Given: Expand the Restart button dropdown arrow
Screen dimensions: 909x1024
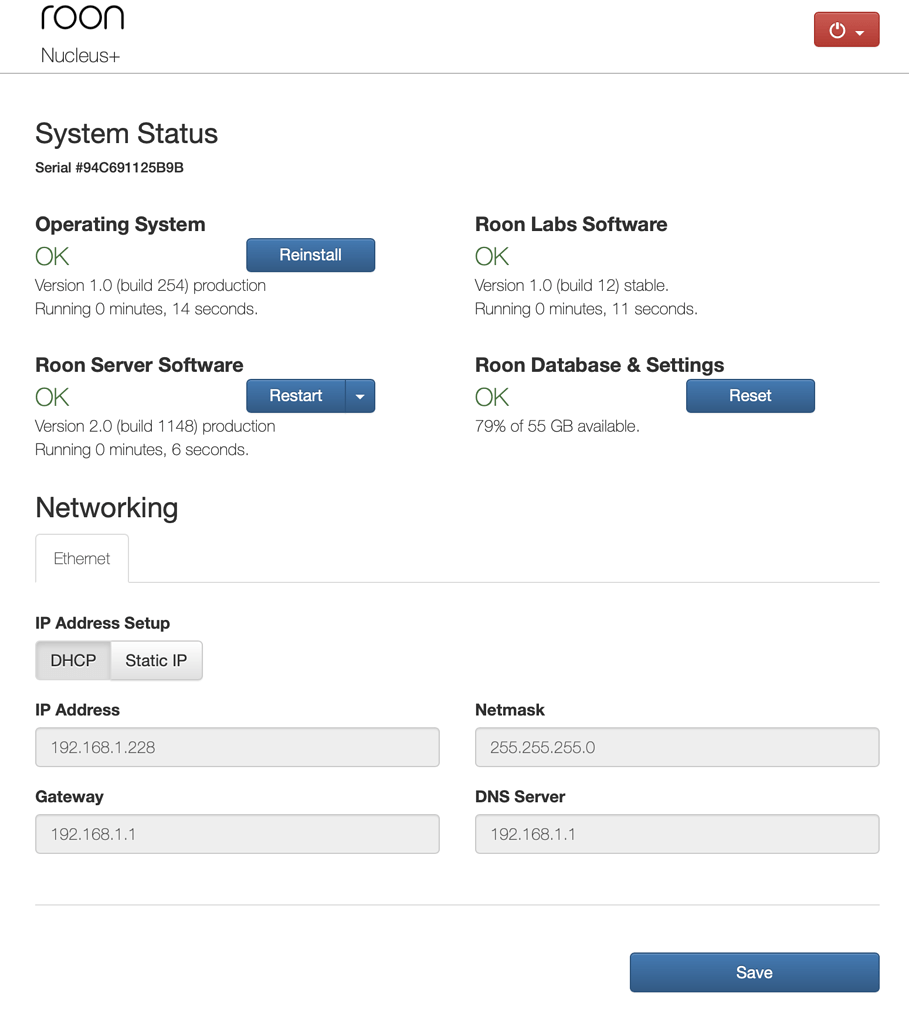Looking at the screenshot, I should tap(360, 396).
